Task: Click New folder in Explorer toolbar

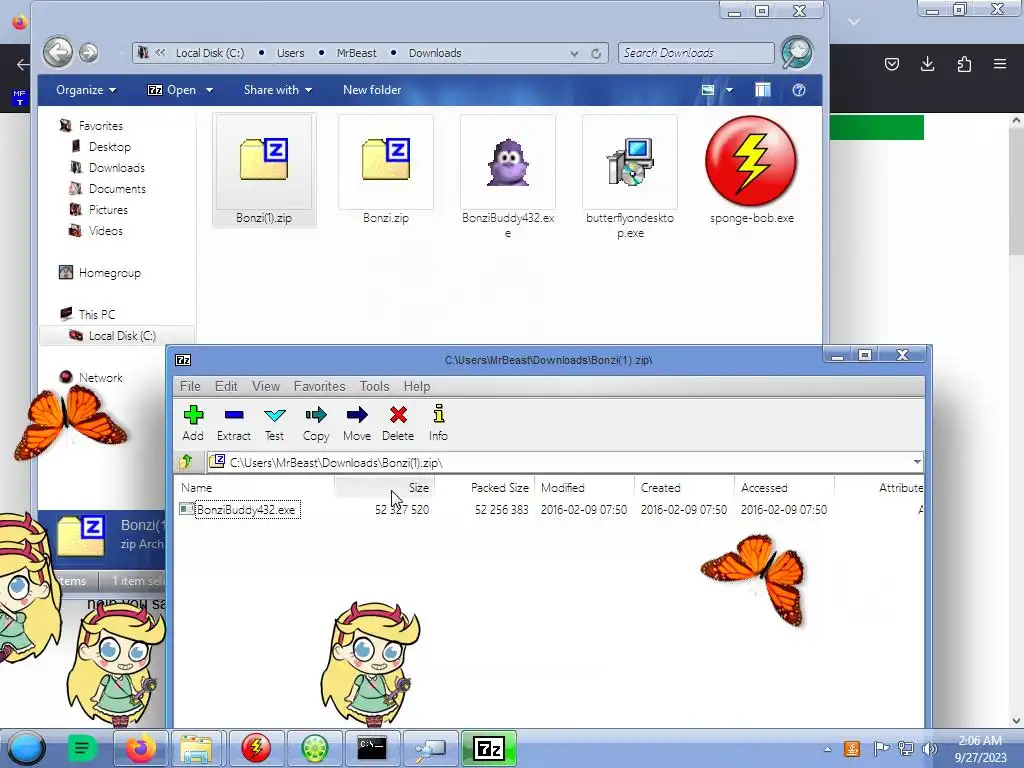Action: pos(372,90)
